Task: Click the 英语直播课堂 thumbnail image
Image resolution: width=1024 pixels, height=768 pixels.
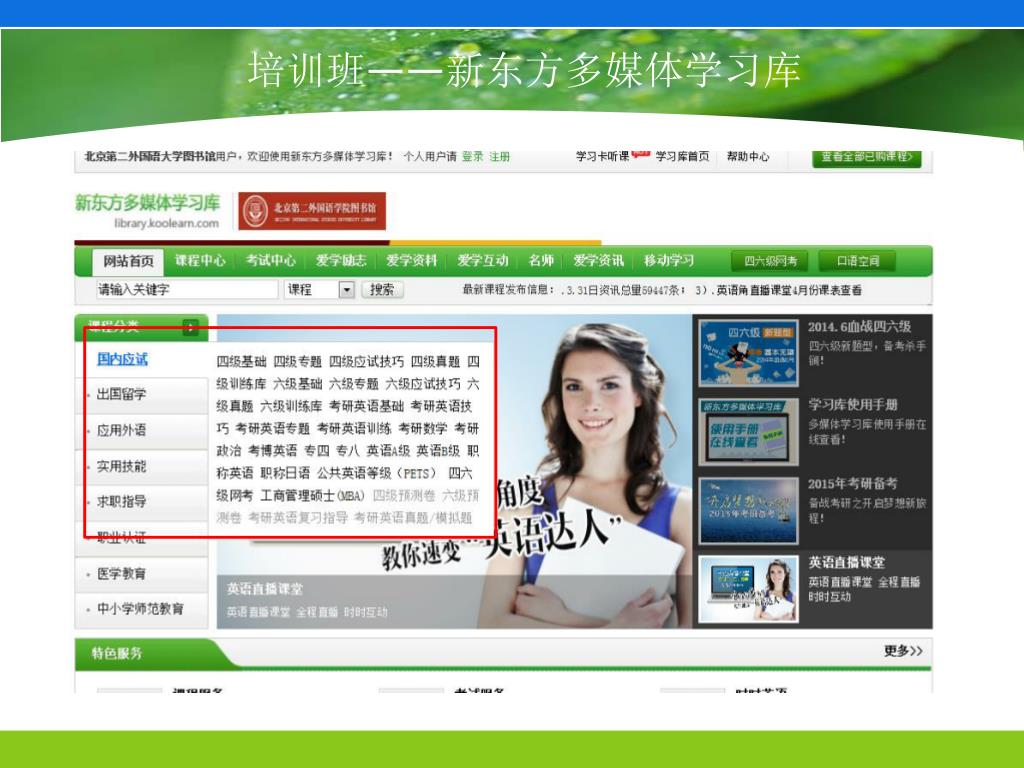Action: [x=748, y=589]
